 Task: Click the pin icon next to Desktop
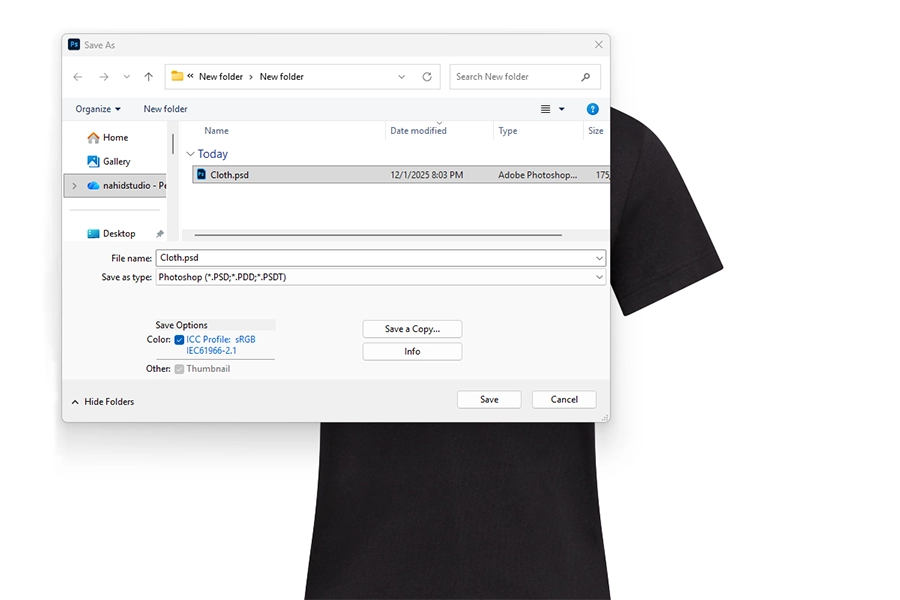coord(158,233)
